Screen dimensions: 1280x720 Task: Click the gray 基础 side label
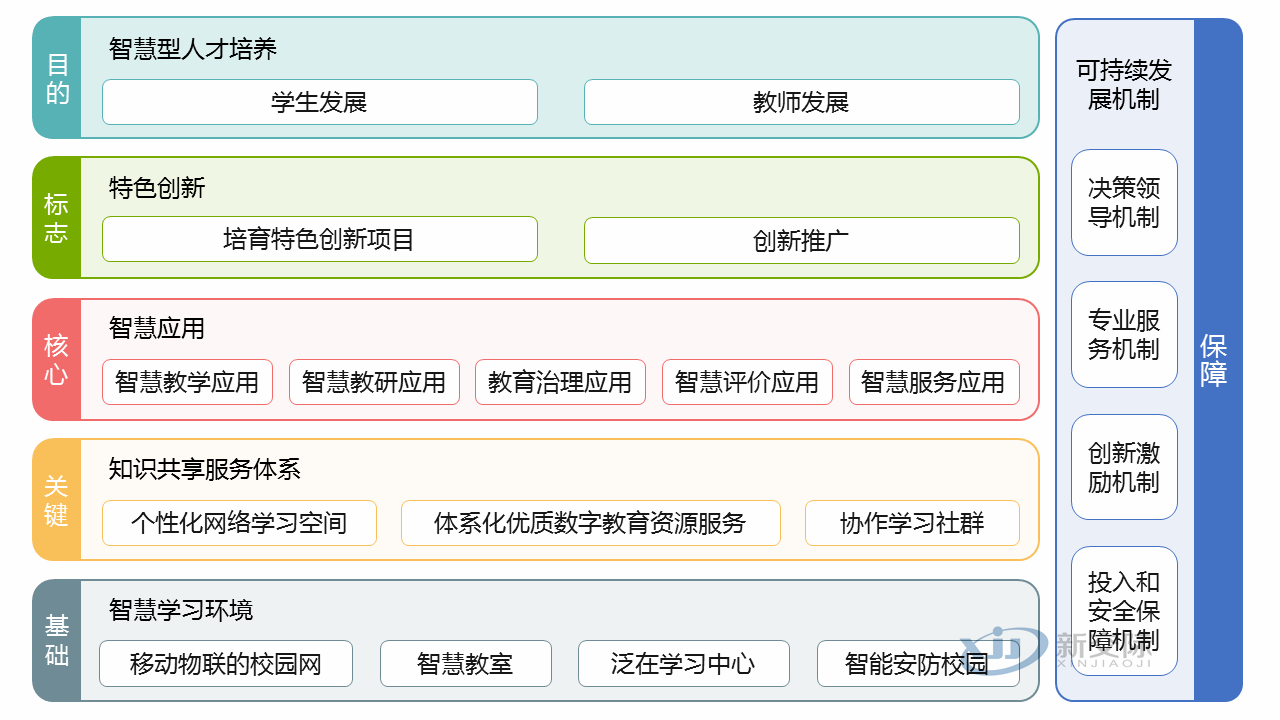(57, 641)
